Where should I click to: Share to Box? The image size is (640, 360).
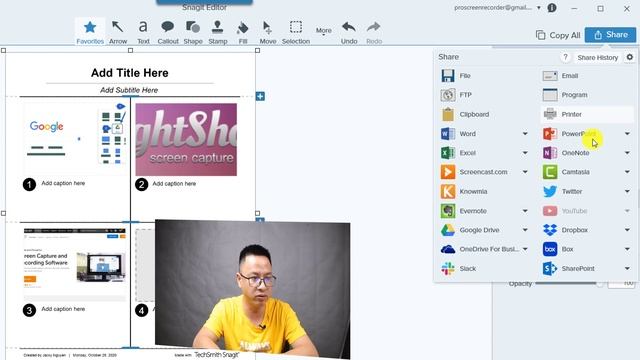click(558, 249)
